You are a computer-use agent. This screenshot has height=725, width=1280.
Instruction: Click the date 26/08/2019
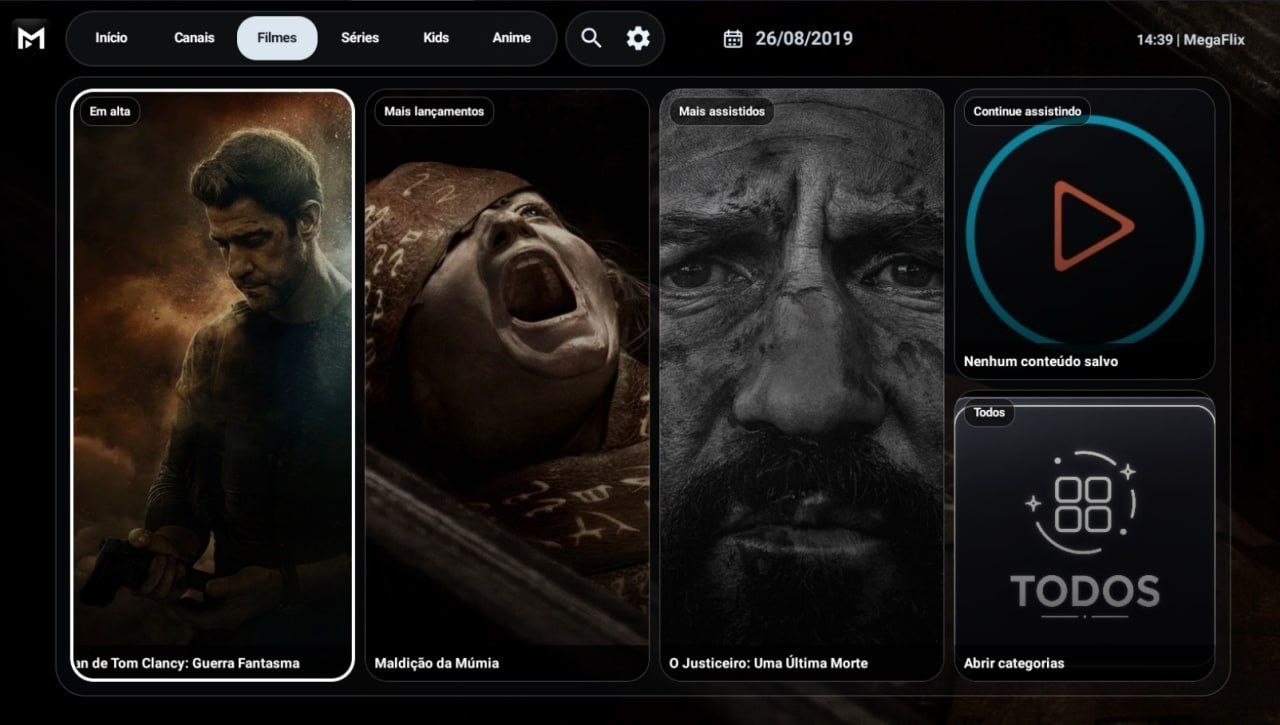pos(804,38)
